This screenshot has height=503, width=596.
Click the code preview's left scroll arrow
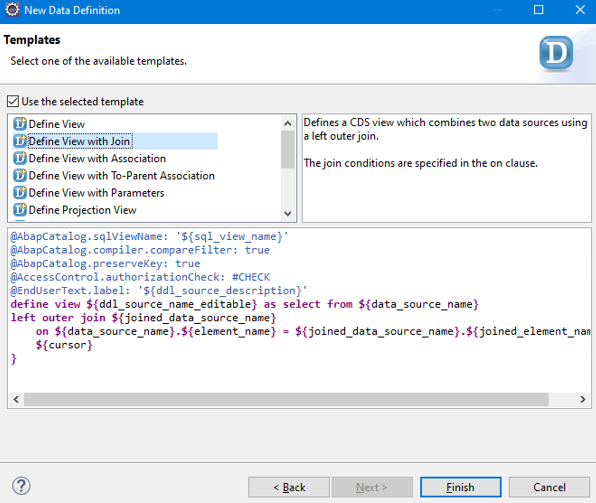(16, 399)
